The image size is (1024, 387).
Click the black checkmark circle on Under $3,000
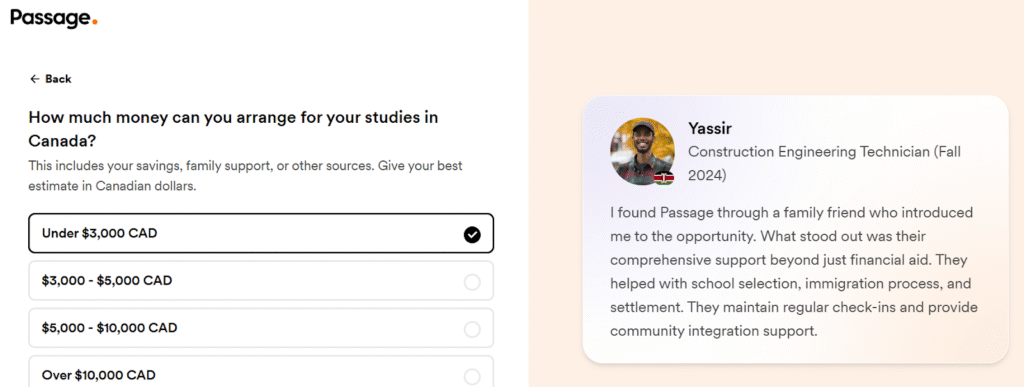[472, 234]
